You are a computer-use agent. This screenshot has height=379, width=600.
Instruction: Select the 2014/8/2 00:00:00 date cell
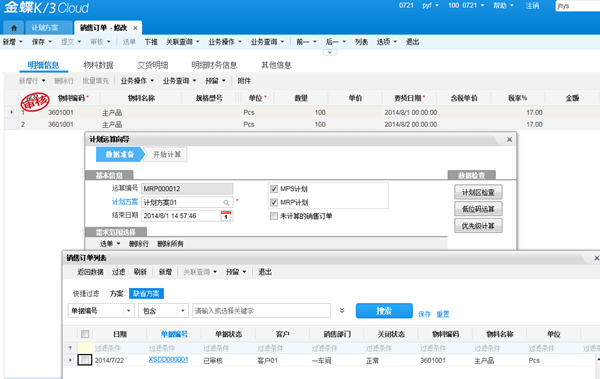tap(411, 124)
